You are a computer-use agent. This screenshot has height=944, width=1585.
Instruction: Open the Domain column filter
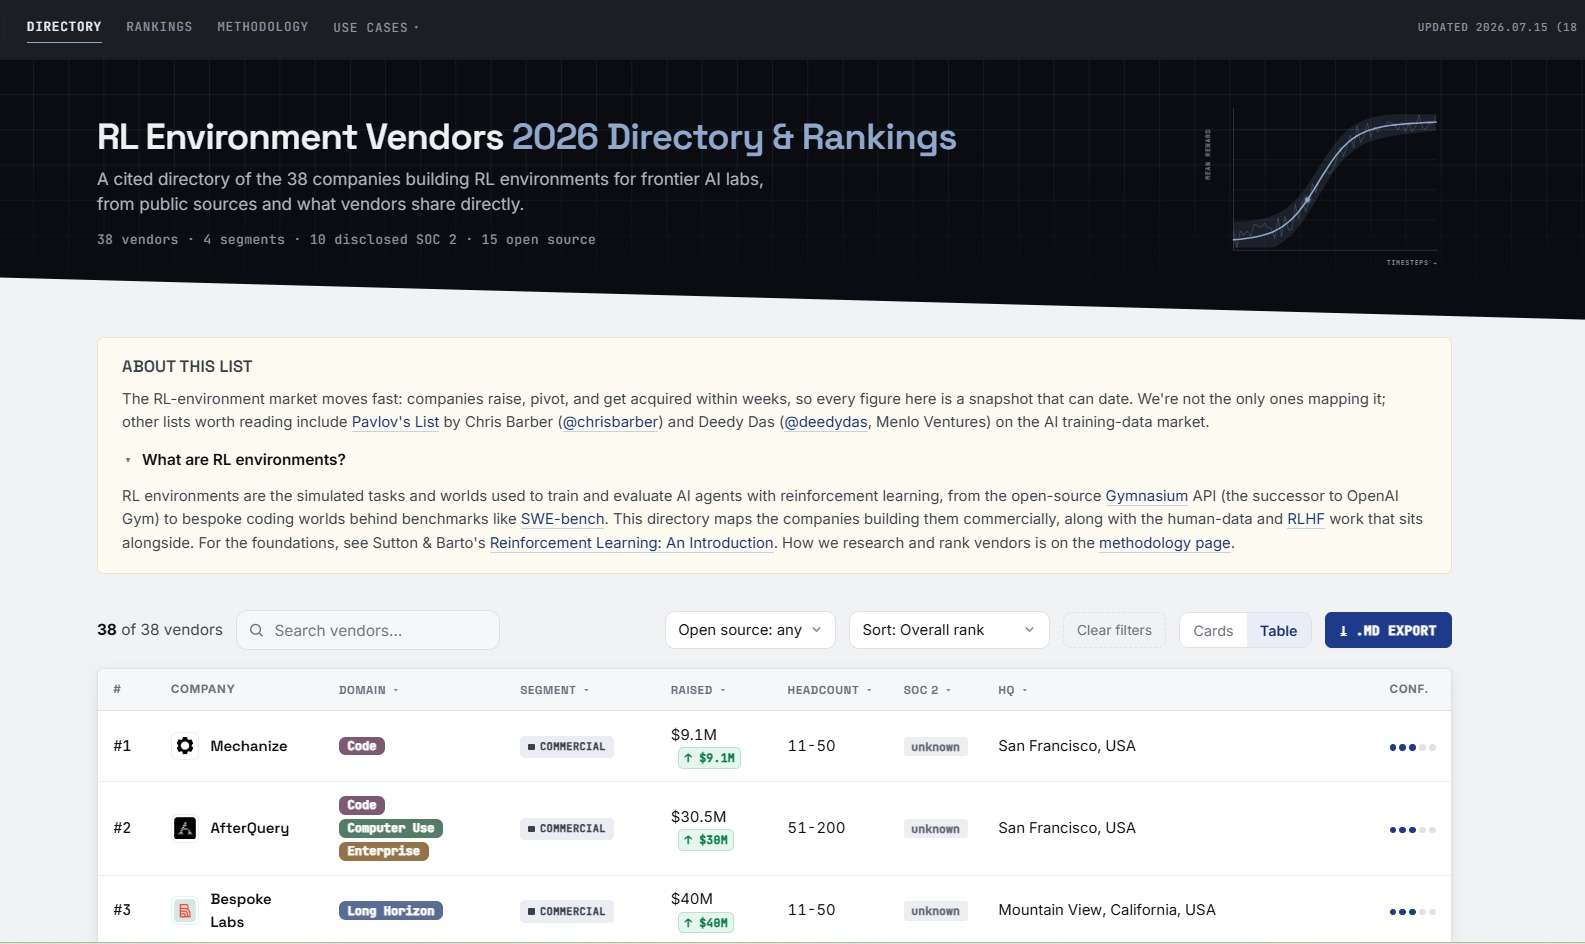click(368, 690)
